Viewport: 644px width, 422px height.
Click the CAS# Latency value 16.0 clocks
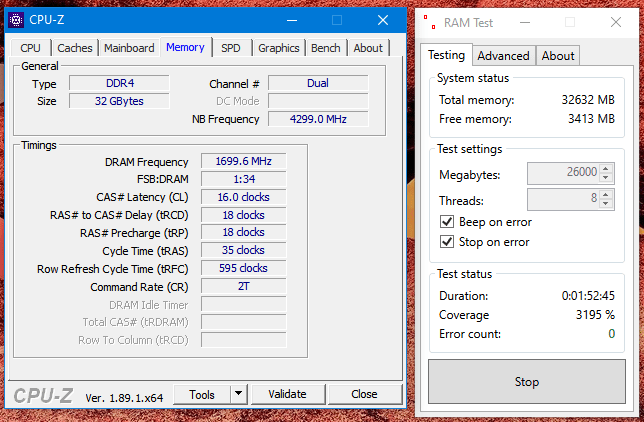[244, 197]
